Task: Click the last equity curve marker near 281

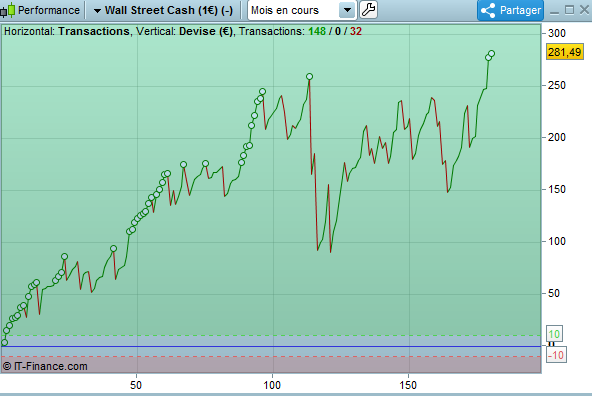Action: point(491,54)
